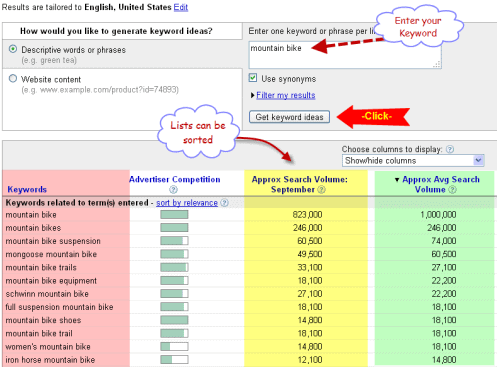Toggle the Use synonyms checkbox
The width and height of the screenshot is (497, 367).
[x=253, y=78]
